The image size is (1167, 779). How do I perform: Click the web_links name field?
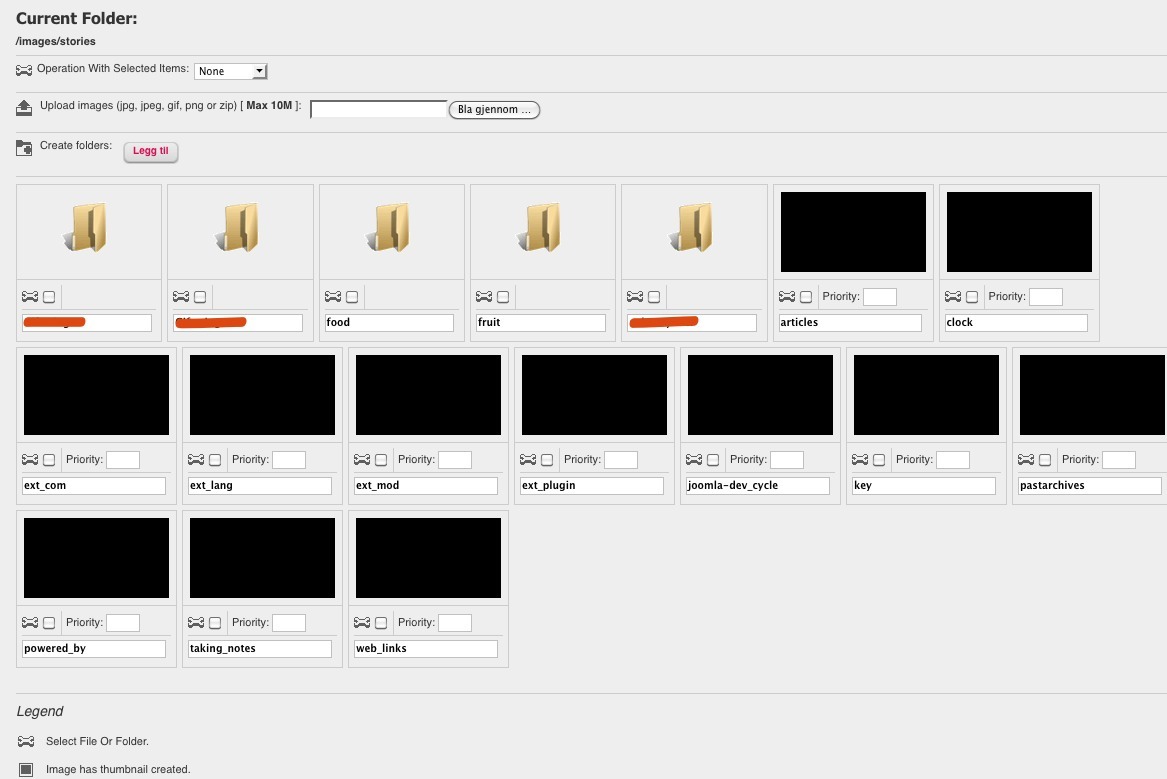tap(426, 649)
